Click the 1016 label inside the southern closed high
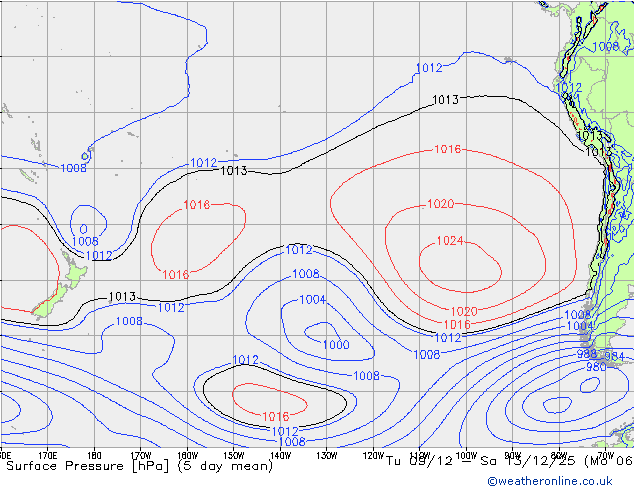This screenshot has width=634, height=490. coord(276,416)
